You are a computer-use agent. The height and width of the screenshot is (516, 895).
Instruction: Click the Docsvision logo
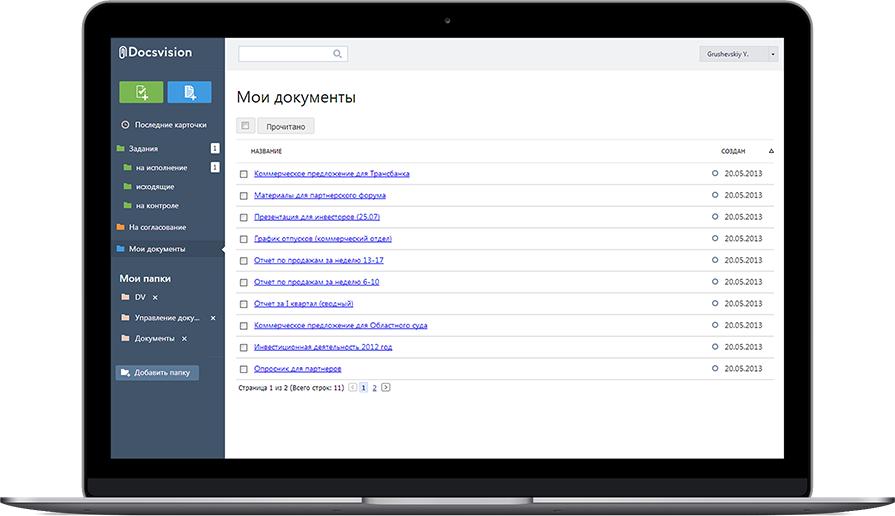[155, 53]
